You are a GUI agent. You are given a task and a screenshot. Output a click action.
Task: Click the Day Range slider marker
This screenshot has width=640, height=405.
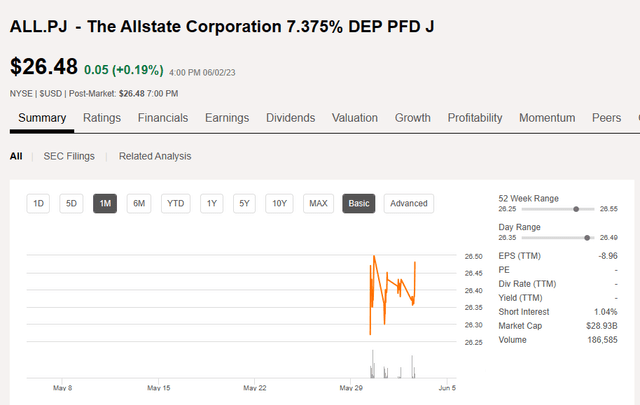(x=587, y=238)
